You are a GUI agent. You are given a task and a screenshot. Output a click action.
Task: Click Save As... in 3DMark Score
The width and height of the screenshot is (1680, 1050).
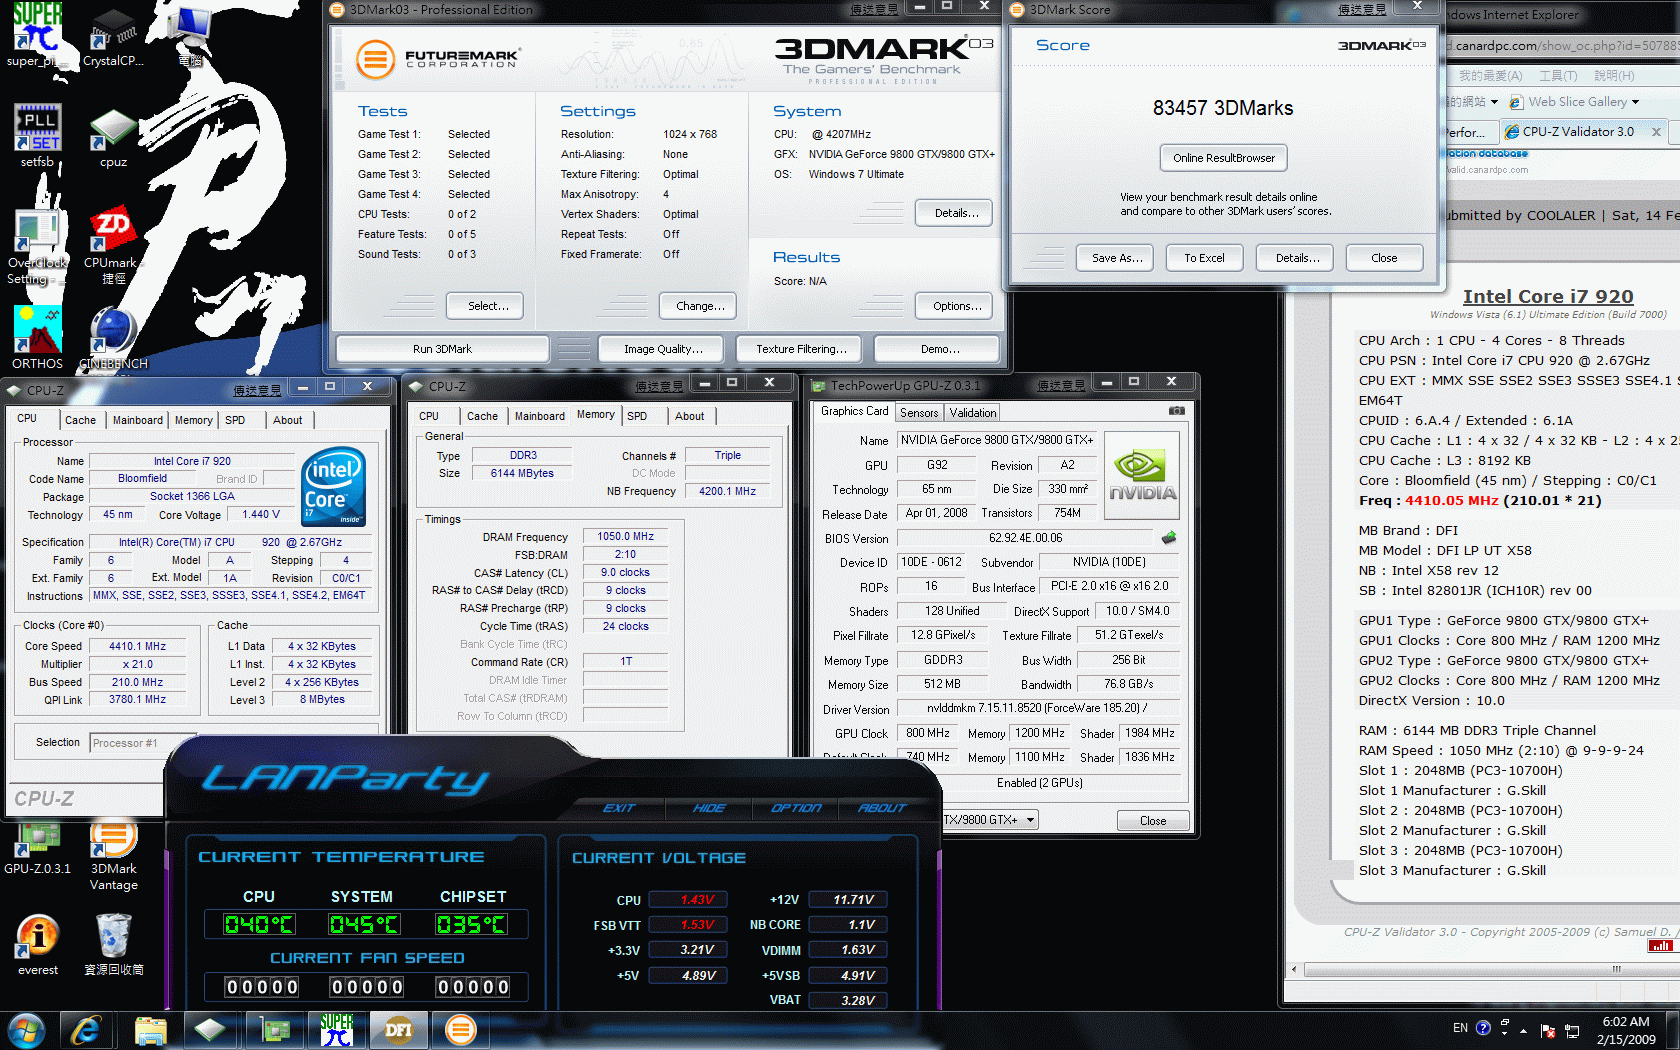coord(1117,258)
